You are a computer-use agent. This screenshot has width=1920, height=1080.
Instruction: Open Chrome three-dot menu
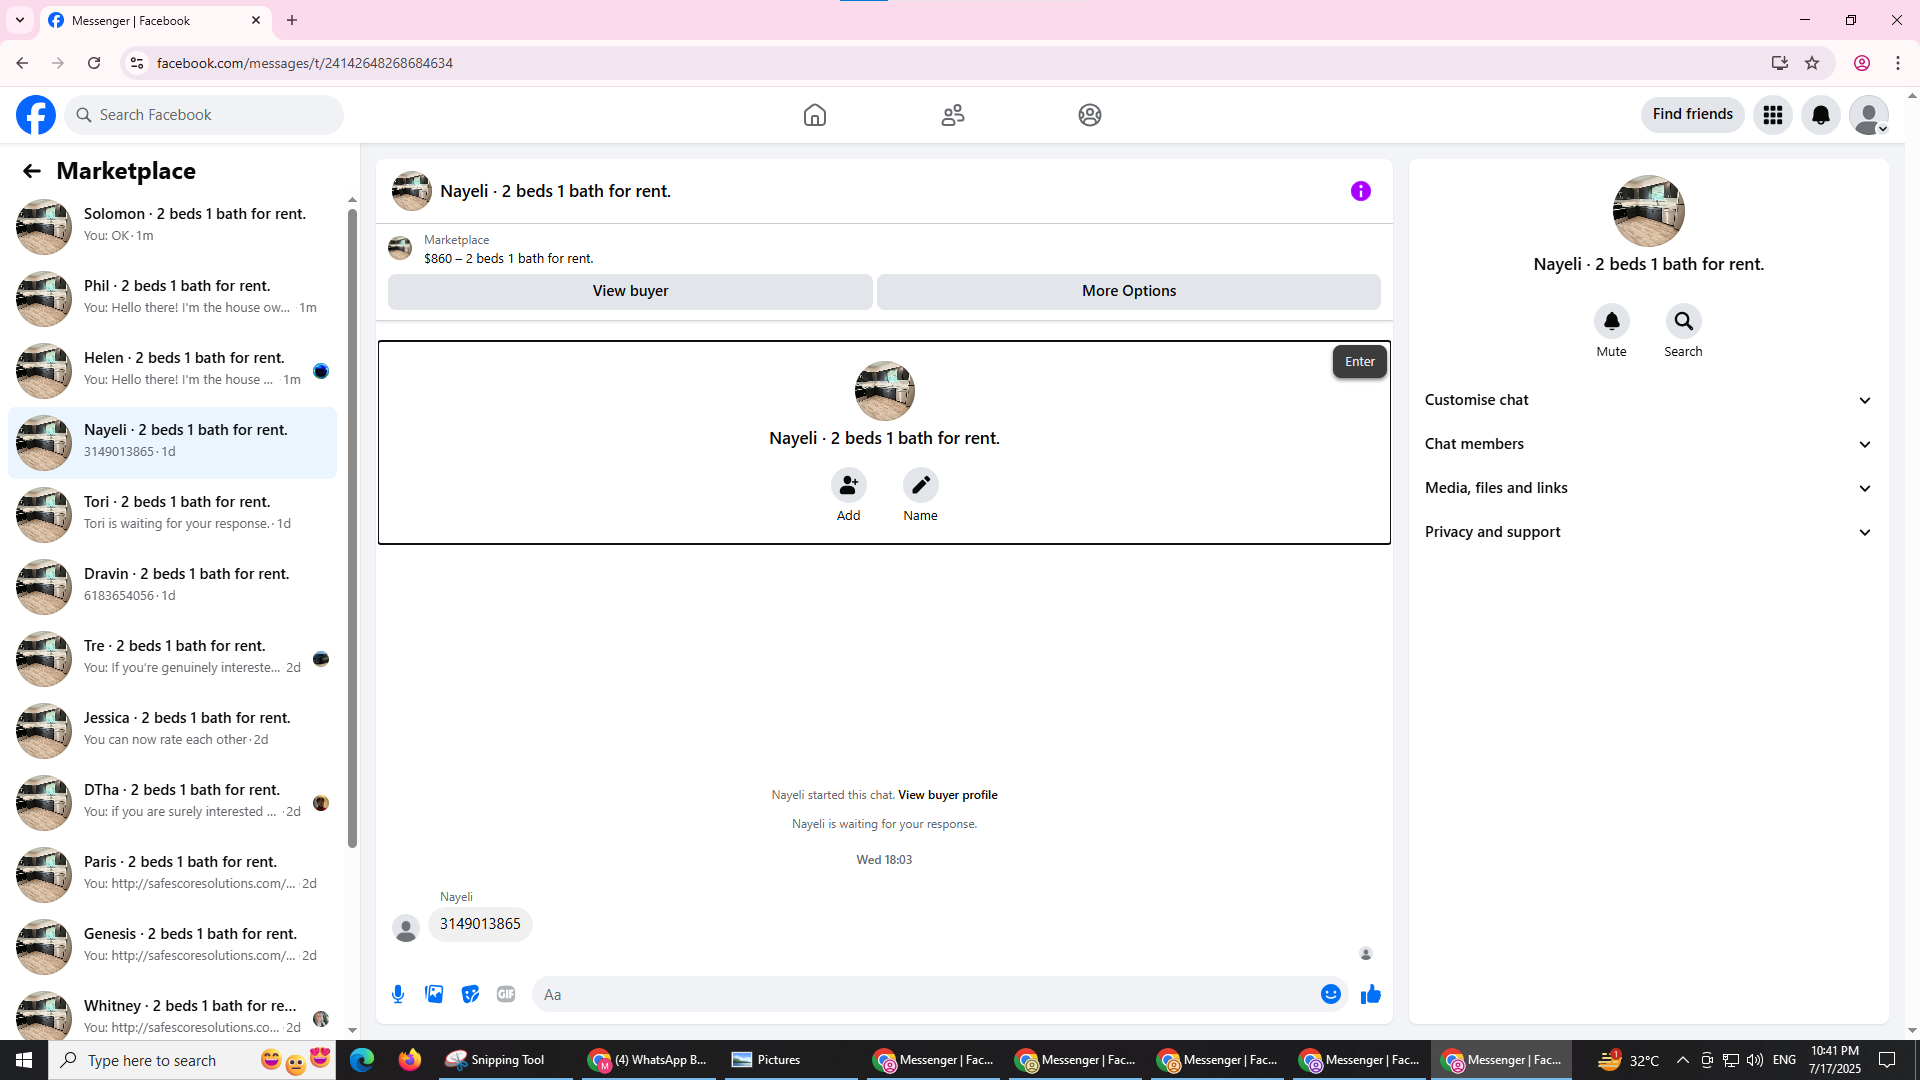(1898, 63)
